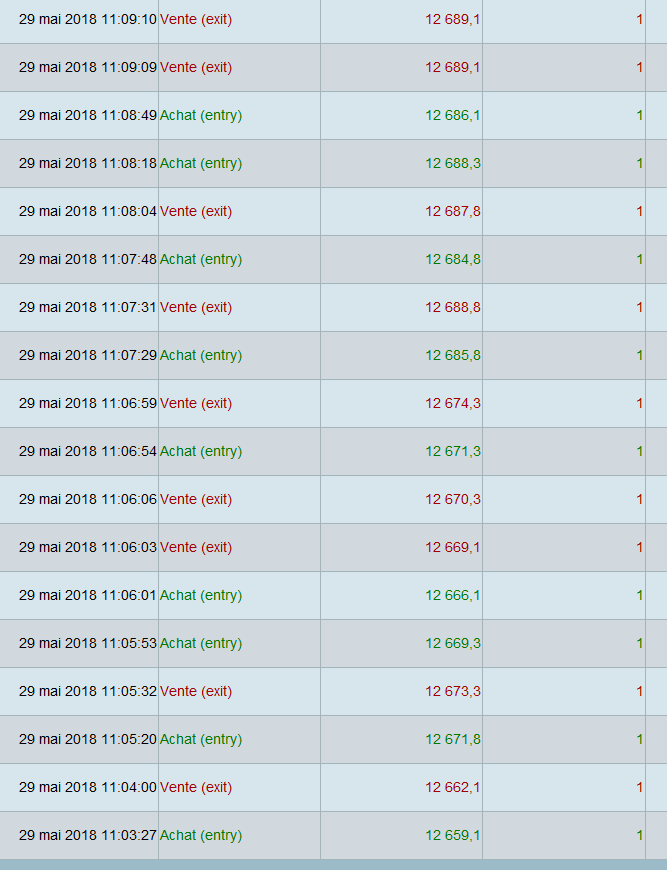Select Achat (entry) at 11:07:48

pyautogui.click(x=201, y=259)
